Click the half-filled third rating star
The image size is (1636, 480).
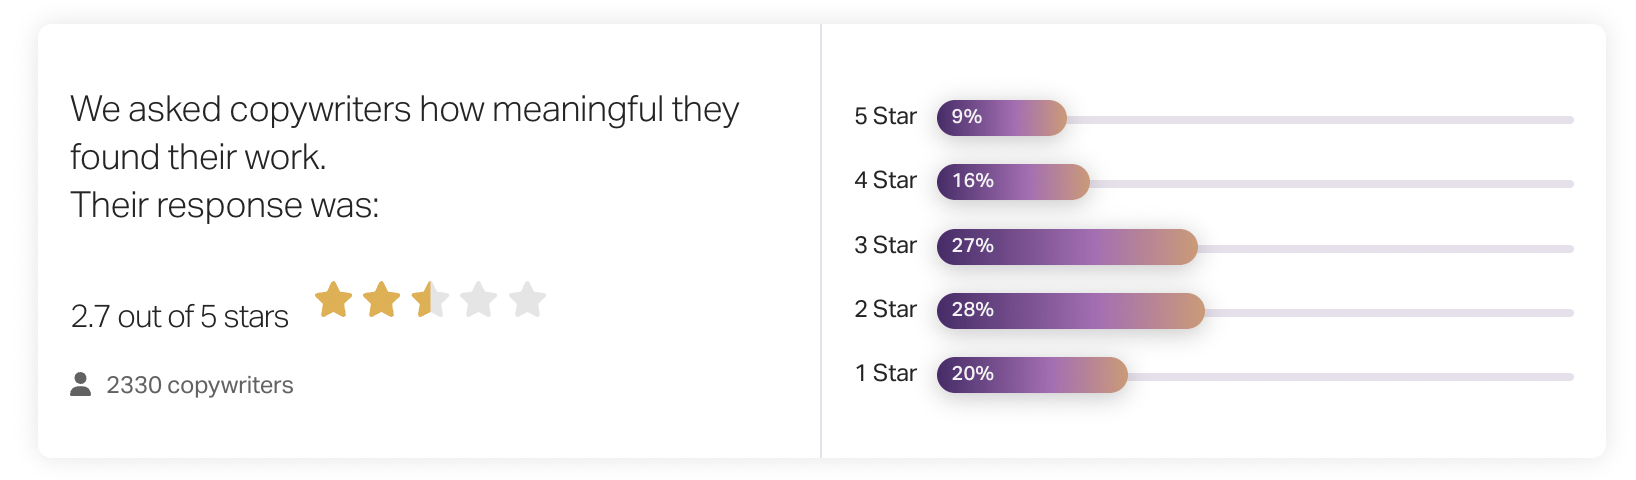[x=430, y=299]
